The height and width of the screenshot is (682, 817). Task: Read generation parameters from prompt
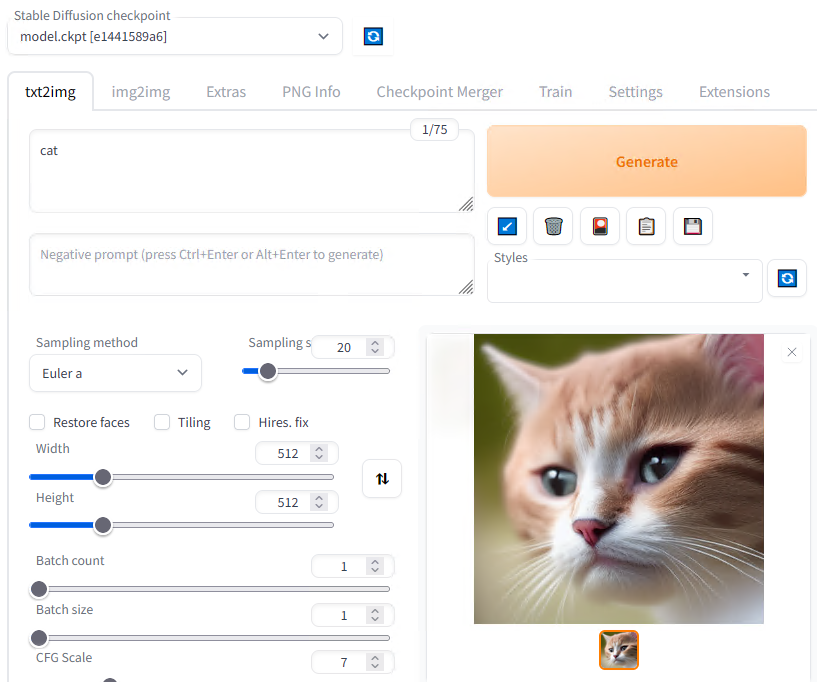click(507, 226)
